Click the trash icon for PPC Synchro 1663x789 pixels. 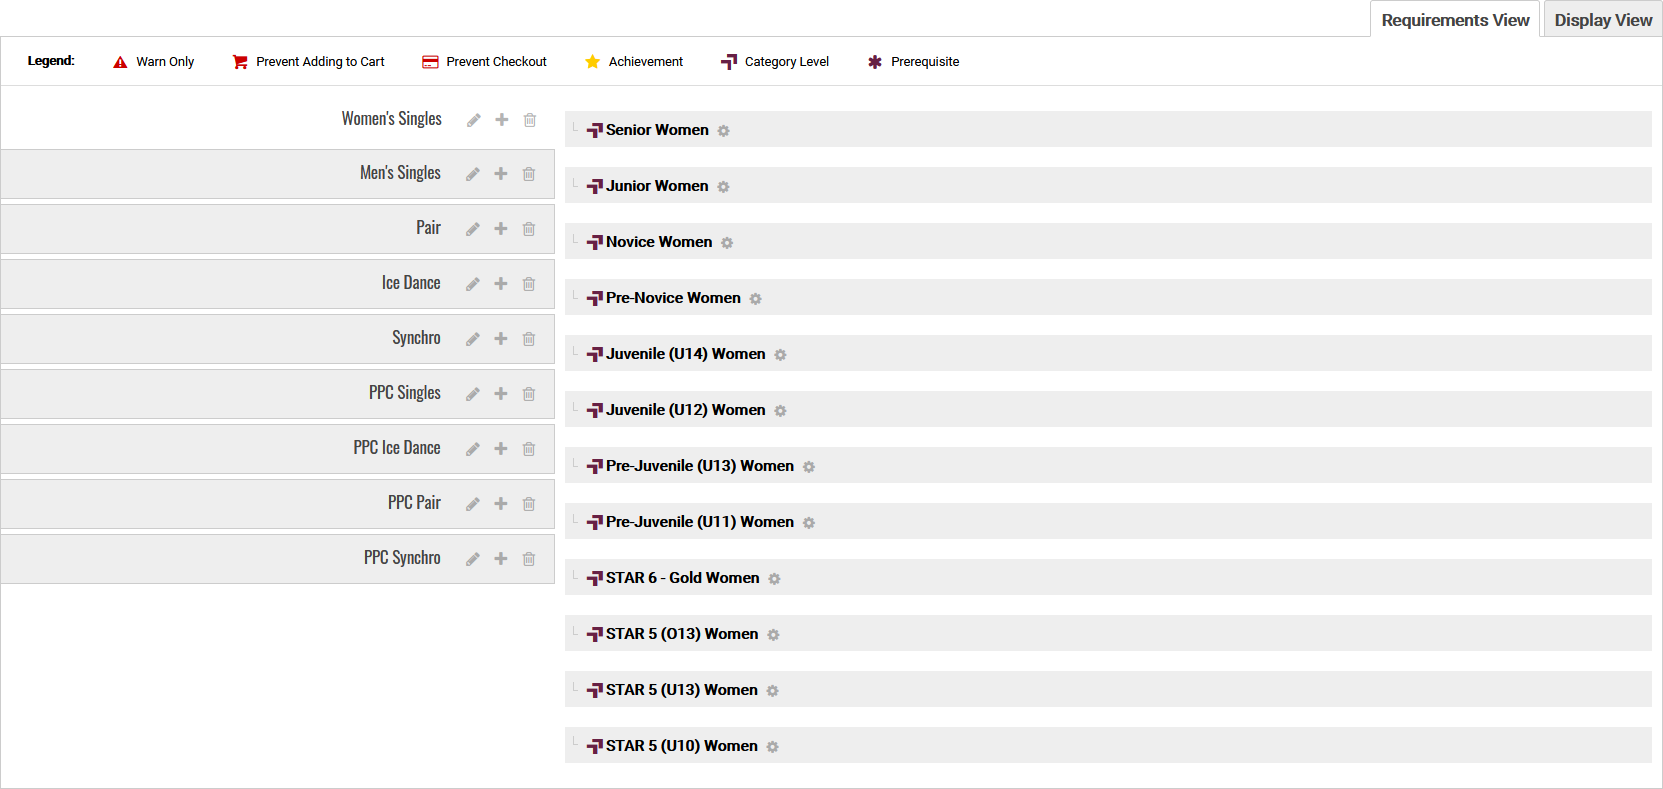point(529,559)
